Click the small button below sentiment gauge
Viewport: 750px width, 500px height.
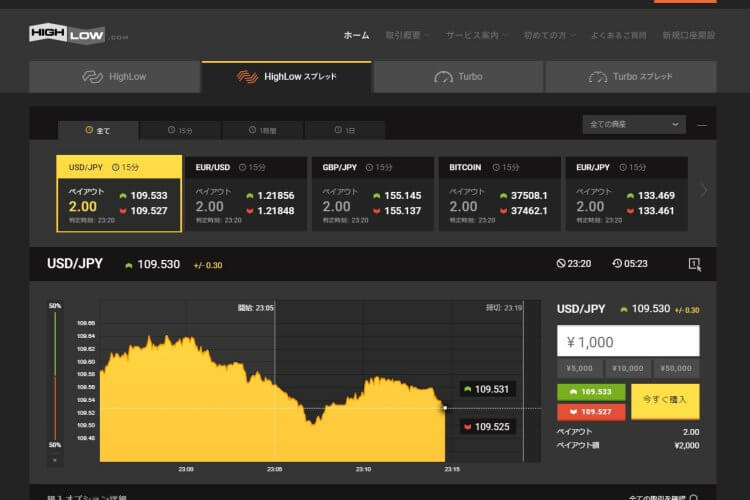55,460
